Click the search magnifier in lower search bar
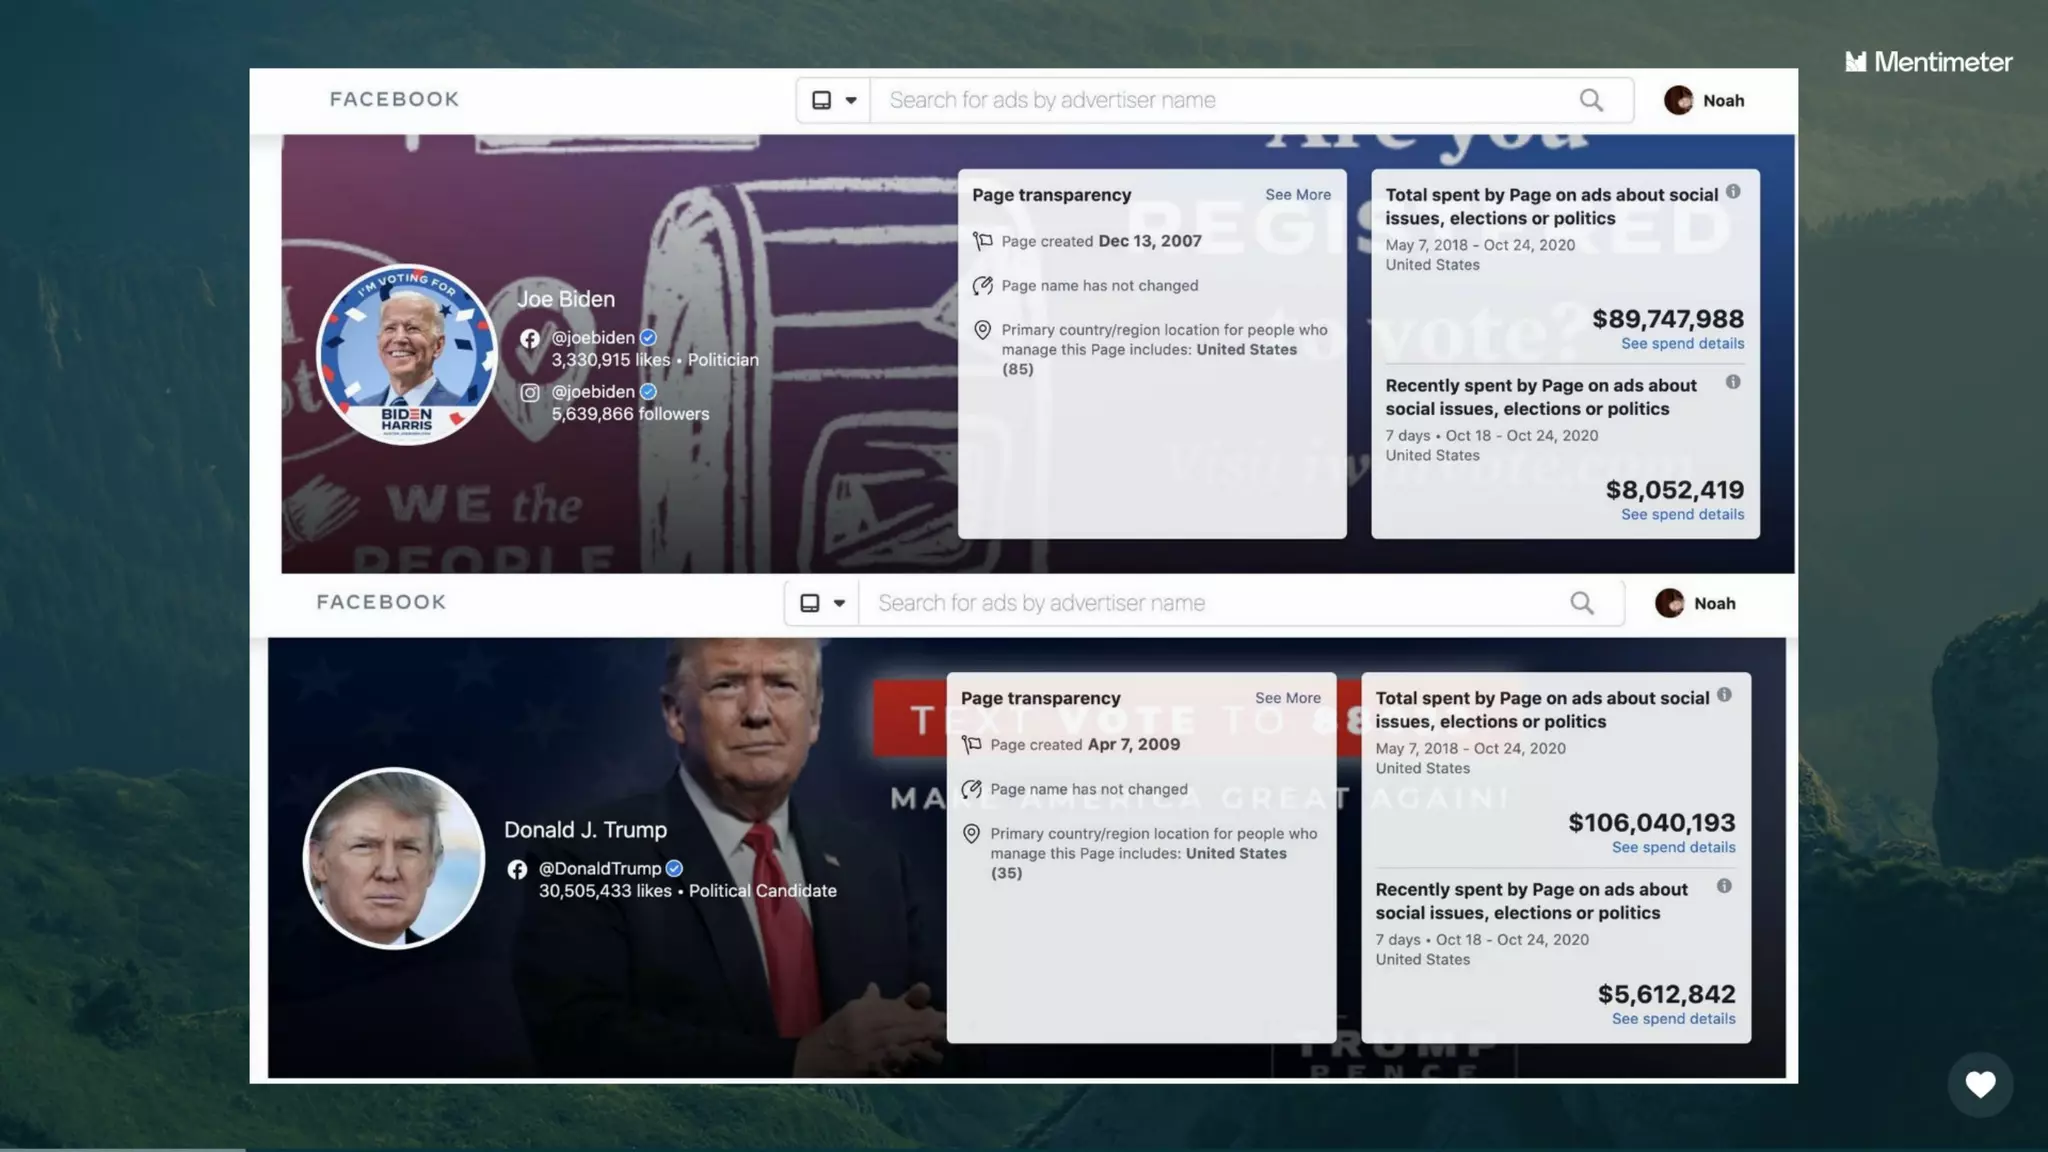The image size is (2048, 1152). click(x=1581, y=603)
